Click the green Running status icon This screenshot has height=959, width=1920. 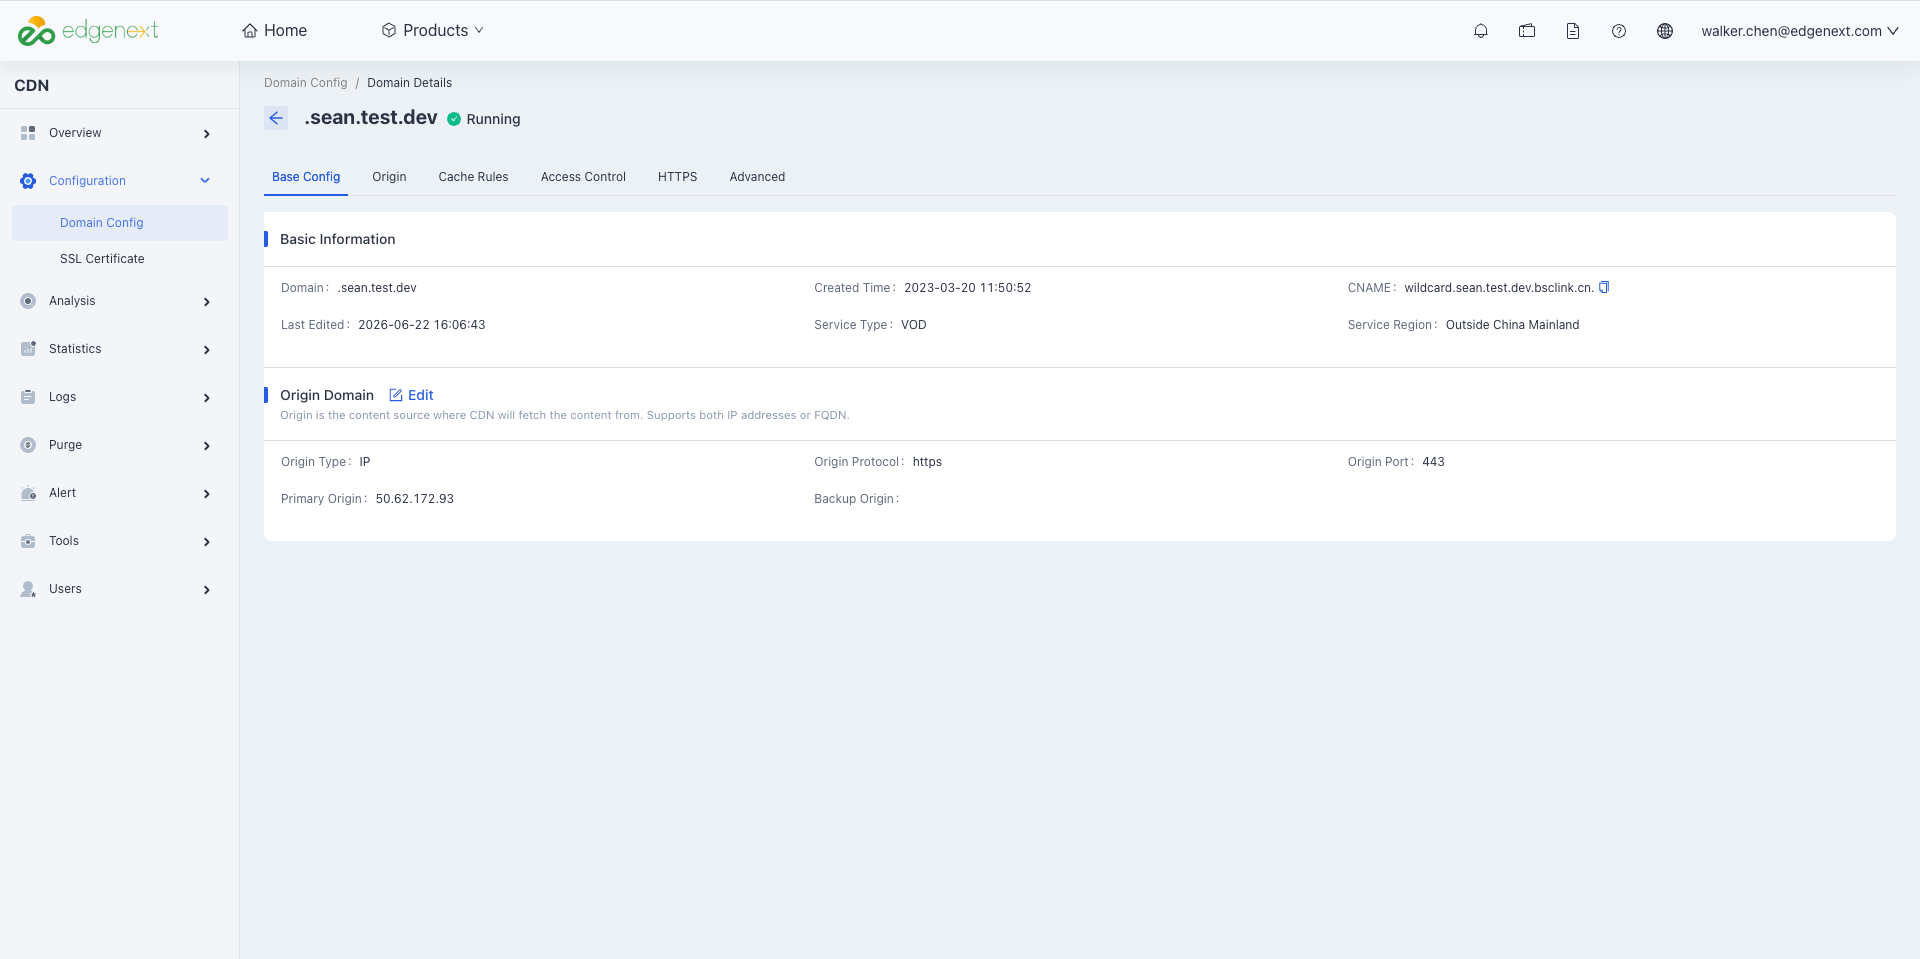click(454, 119)
